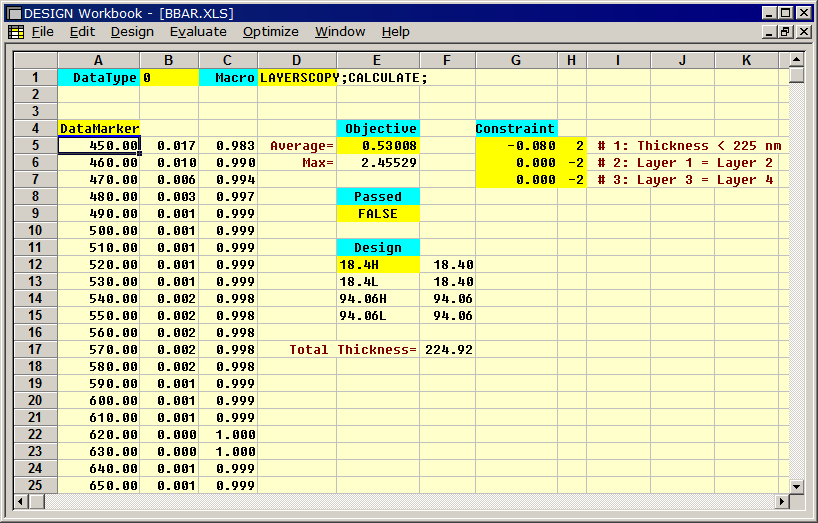Click the Average= label
Image resolution: width=818 pixels, height=523 pixels.
301,145
